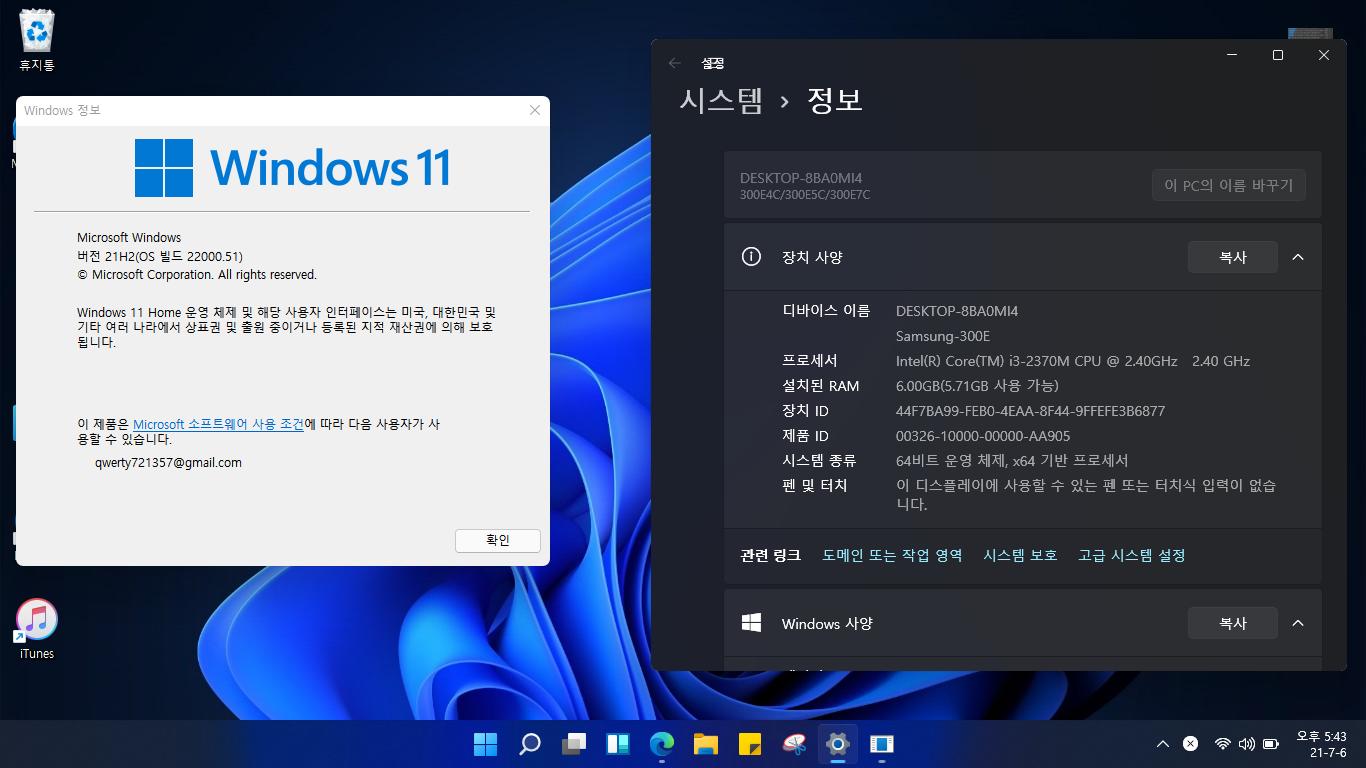
Task: Minimize the Settings window
Action: click(1232, 55)
